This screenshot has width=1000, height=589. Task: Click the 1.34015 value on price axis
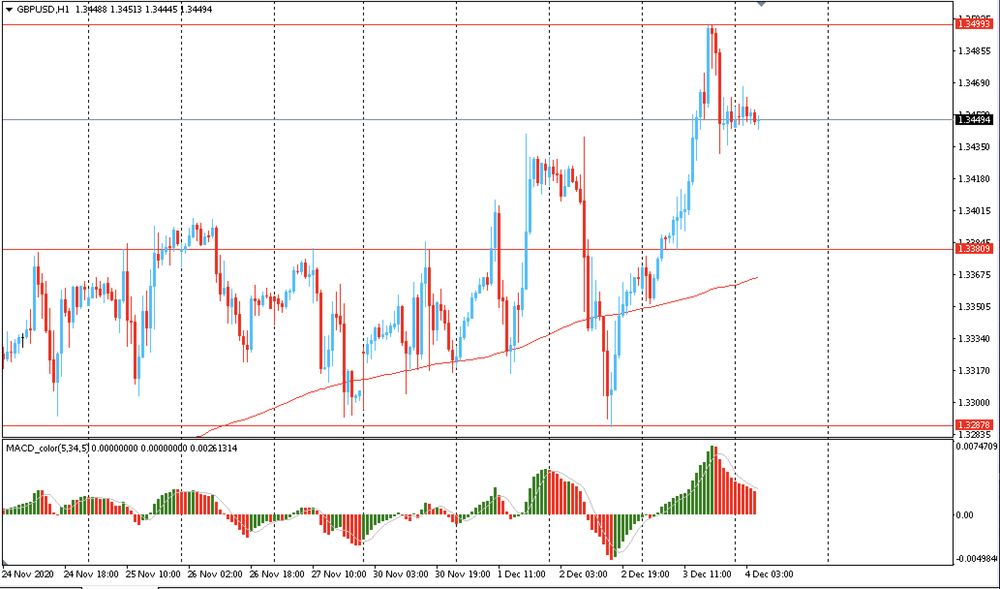pos(973,211)
